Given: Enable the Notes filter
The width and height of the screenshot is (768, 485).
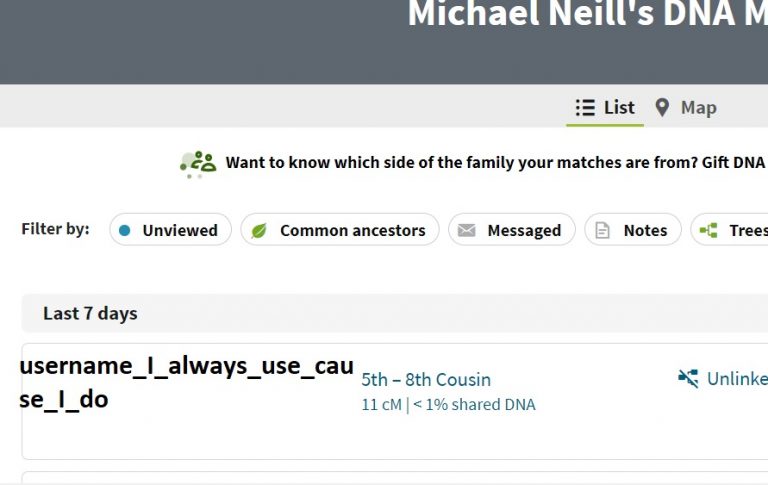Looking at the screenshot, I should coord(633,230).
